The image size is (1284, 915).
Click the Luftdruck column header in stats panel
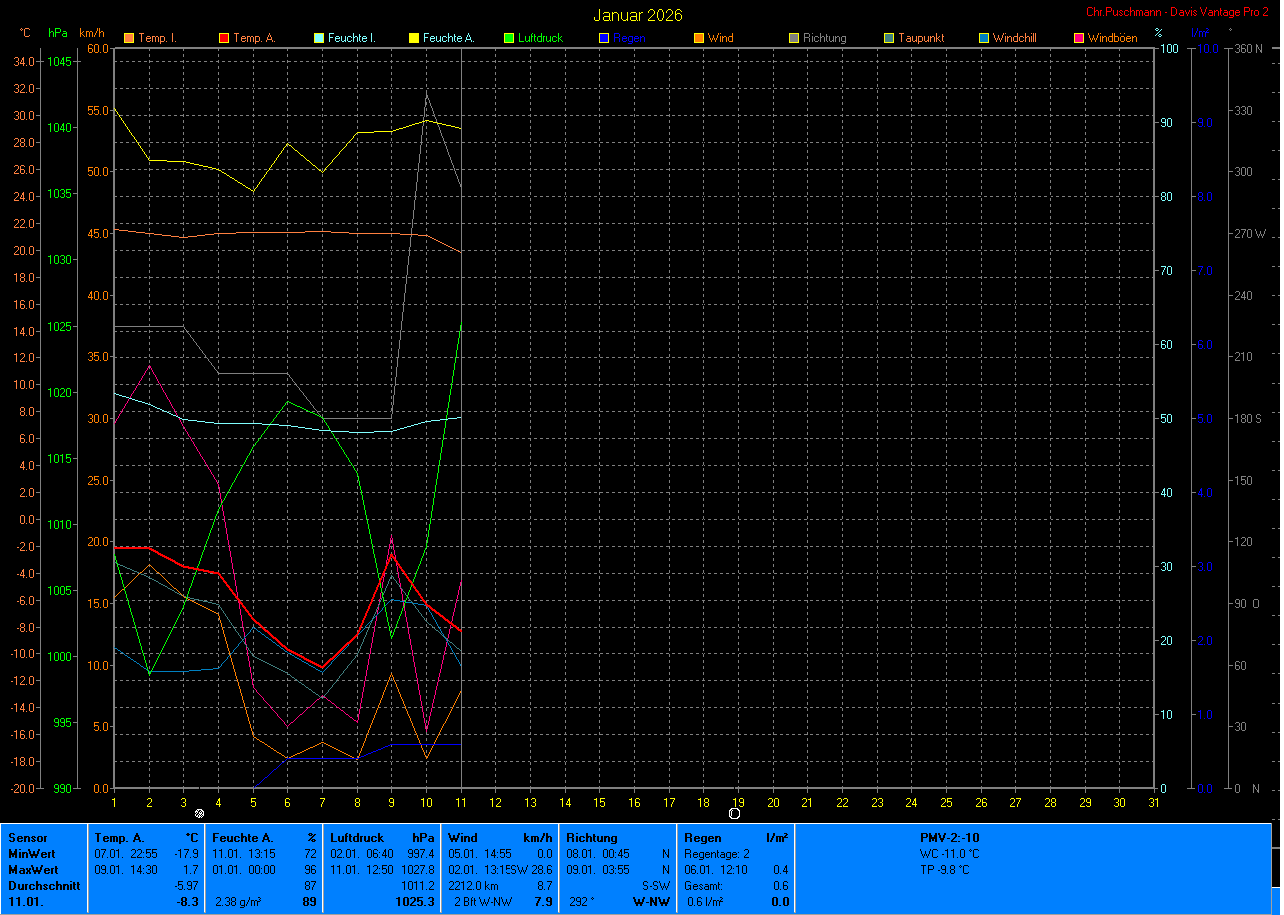(357, 838)
